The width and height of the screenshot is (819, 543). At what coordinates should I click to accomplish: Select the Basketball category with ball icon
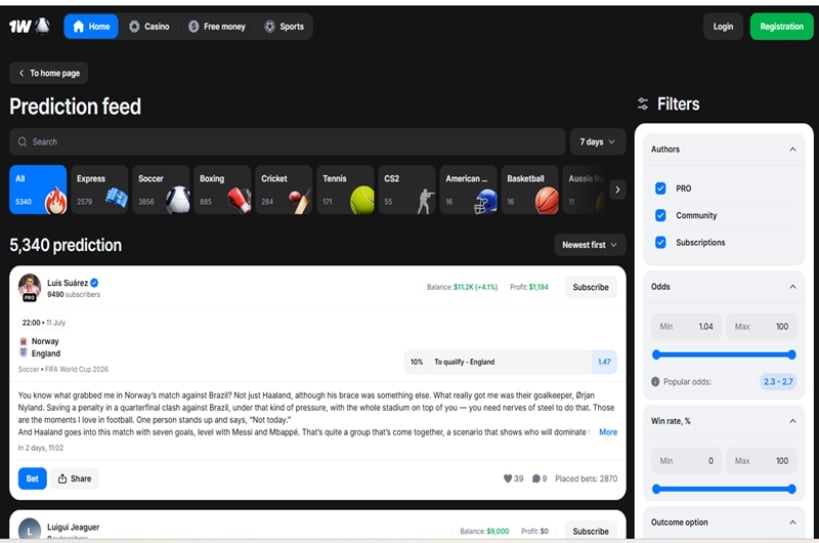pos(530,190)
